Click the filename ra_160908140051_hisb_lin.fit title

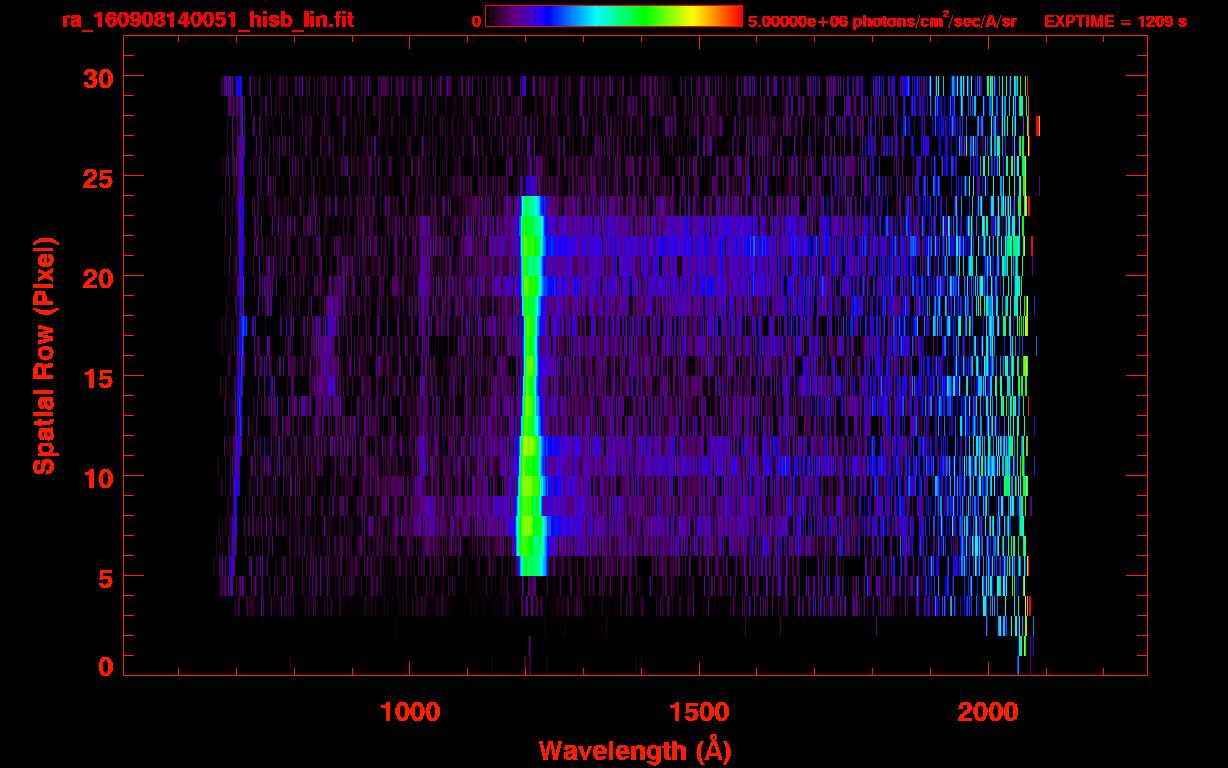pyautogui.click(x=207, y=20)
